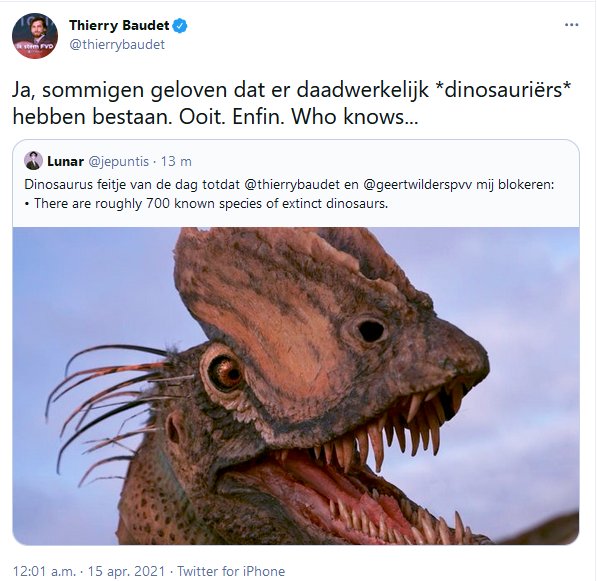
Task: Click the 15 apr. 2021 date
Action: [x=127, y=571]
